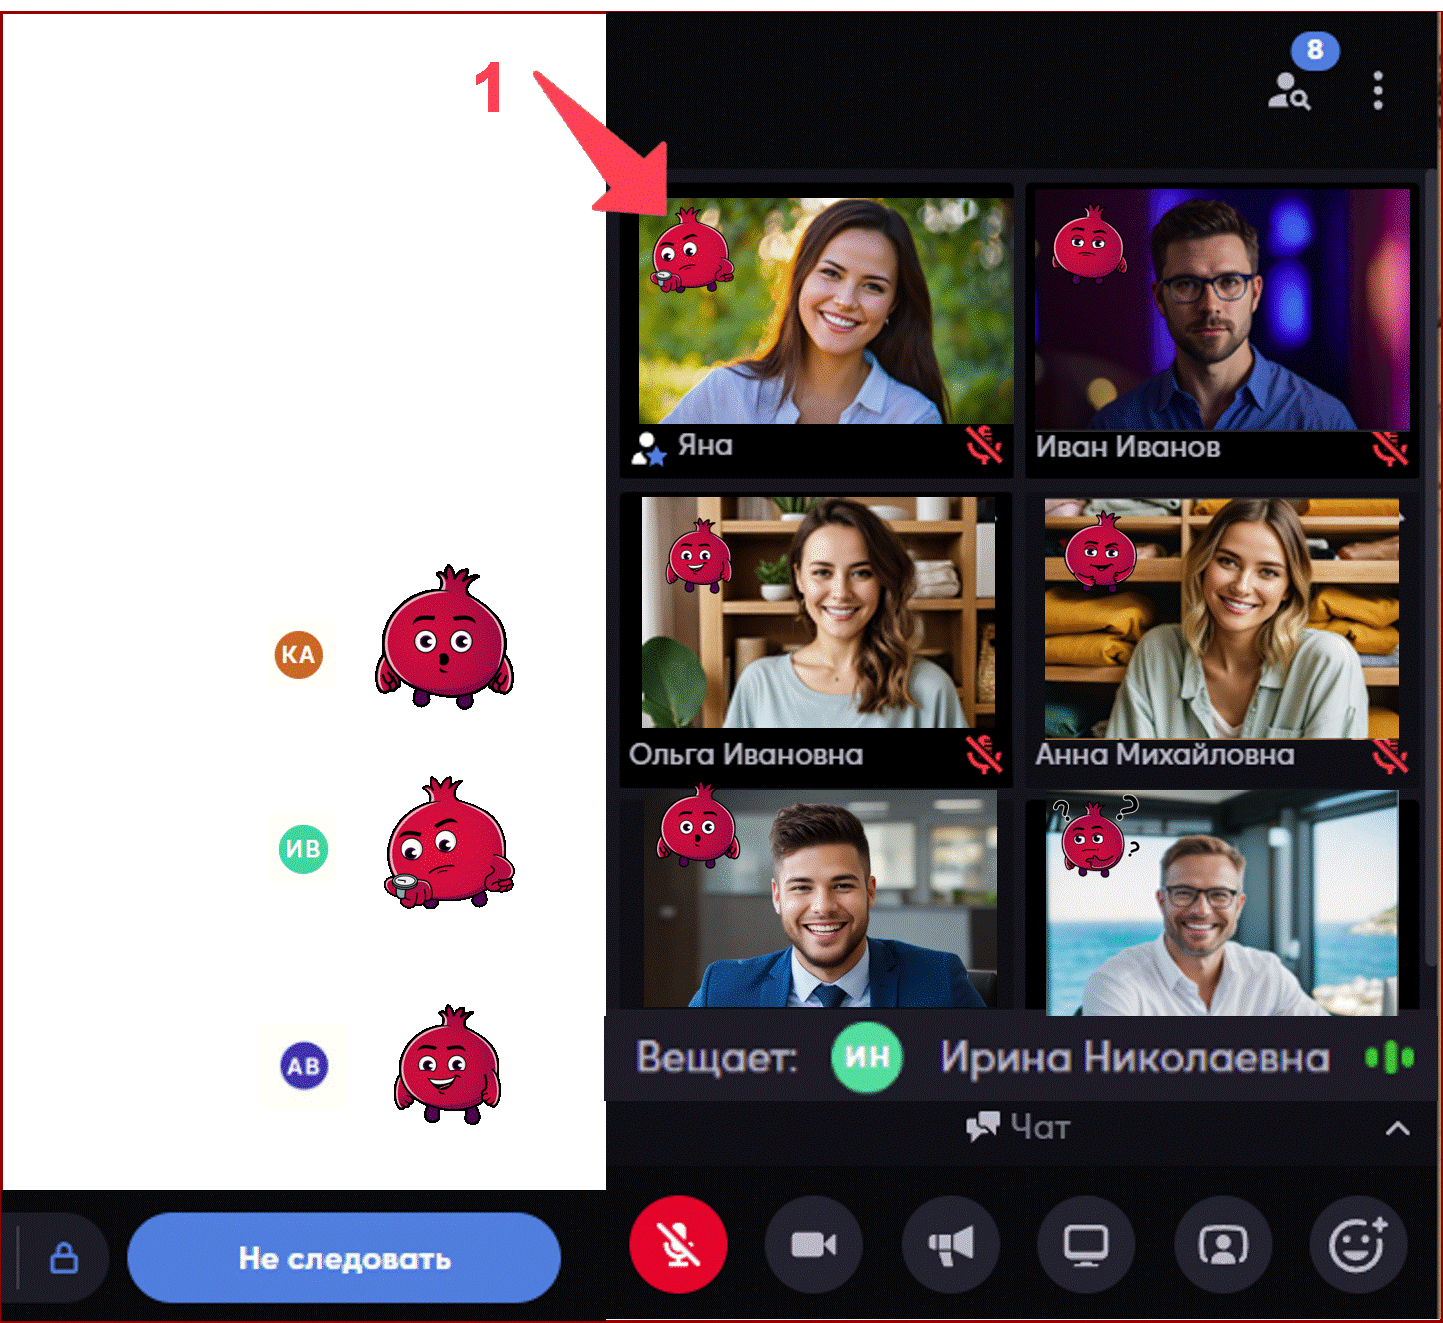Toggle the camera on or off
The height and width of the screenshot is (1323, 1443).
[814, 1245]
